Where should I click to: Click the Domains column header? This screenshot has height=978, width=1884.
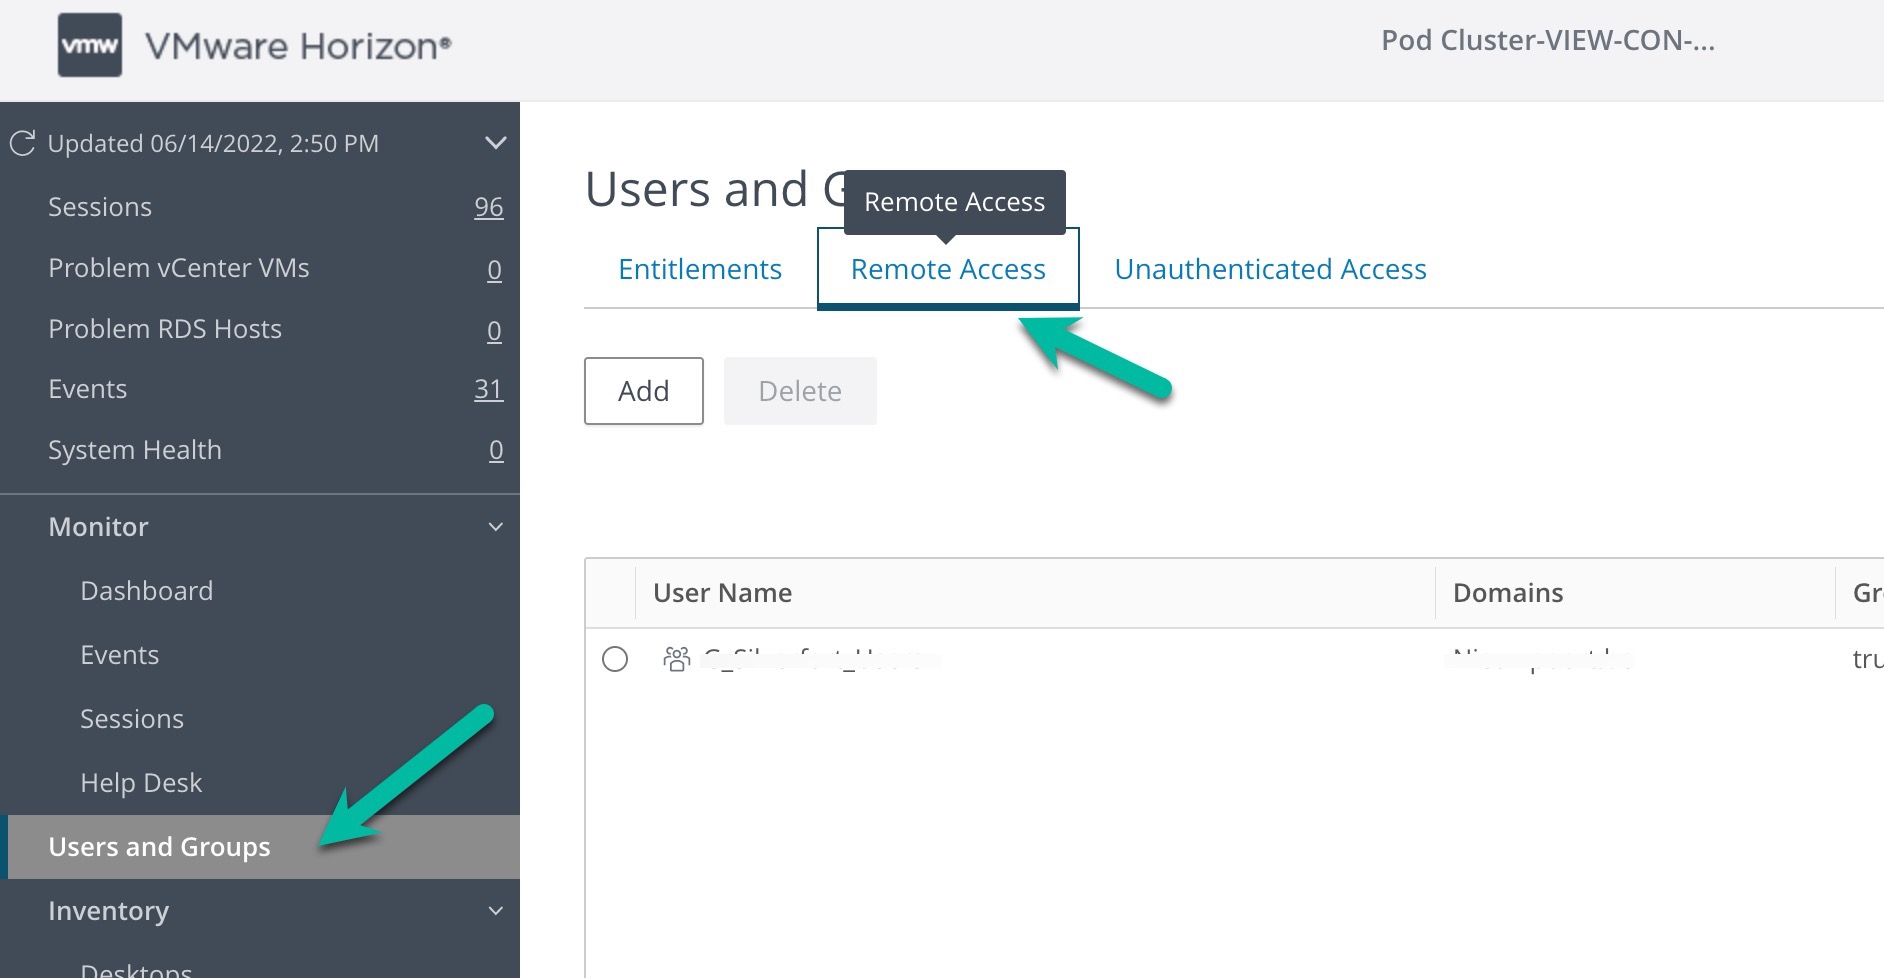point(1507,593)
